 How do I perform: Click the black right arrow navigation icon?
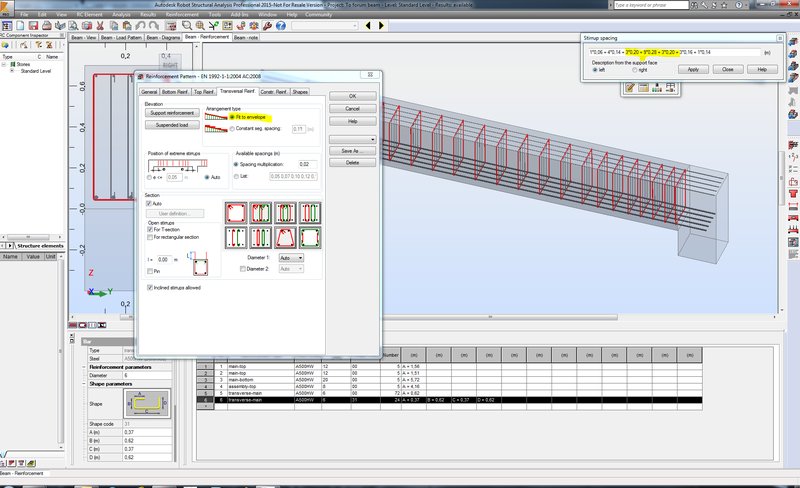(x=381, y=26)
